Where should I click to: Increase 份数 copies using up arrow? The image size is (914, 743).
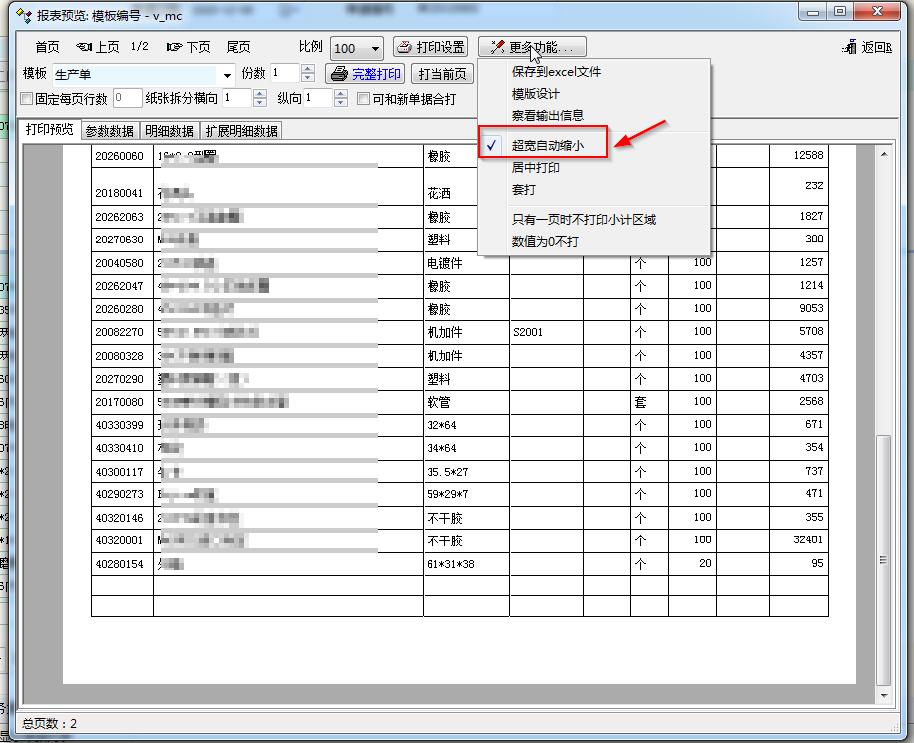click(308, 69)
